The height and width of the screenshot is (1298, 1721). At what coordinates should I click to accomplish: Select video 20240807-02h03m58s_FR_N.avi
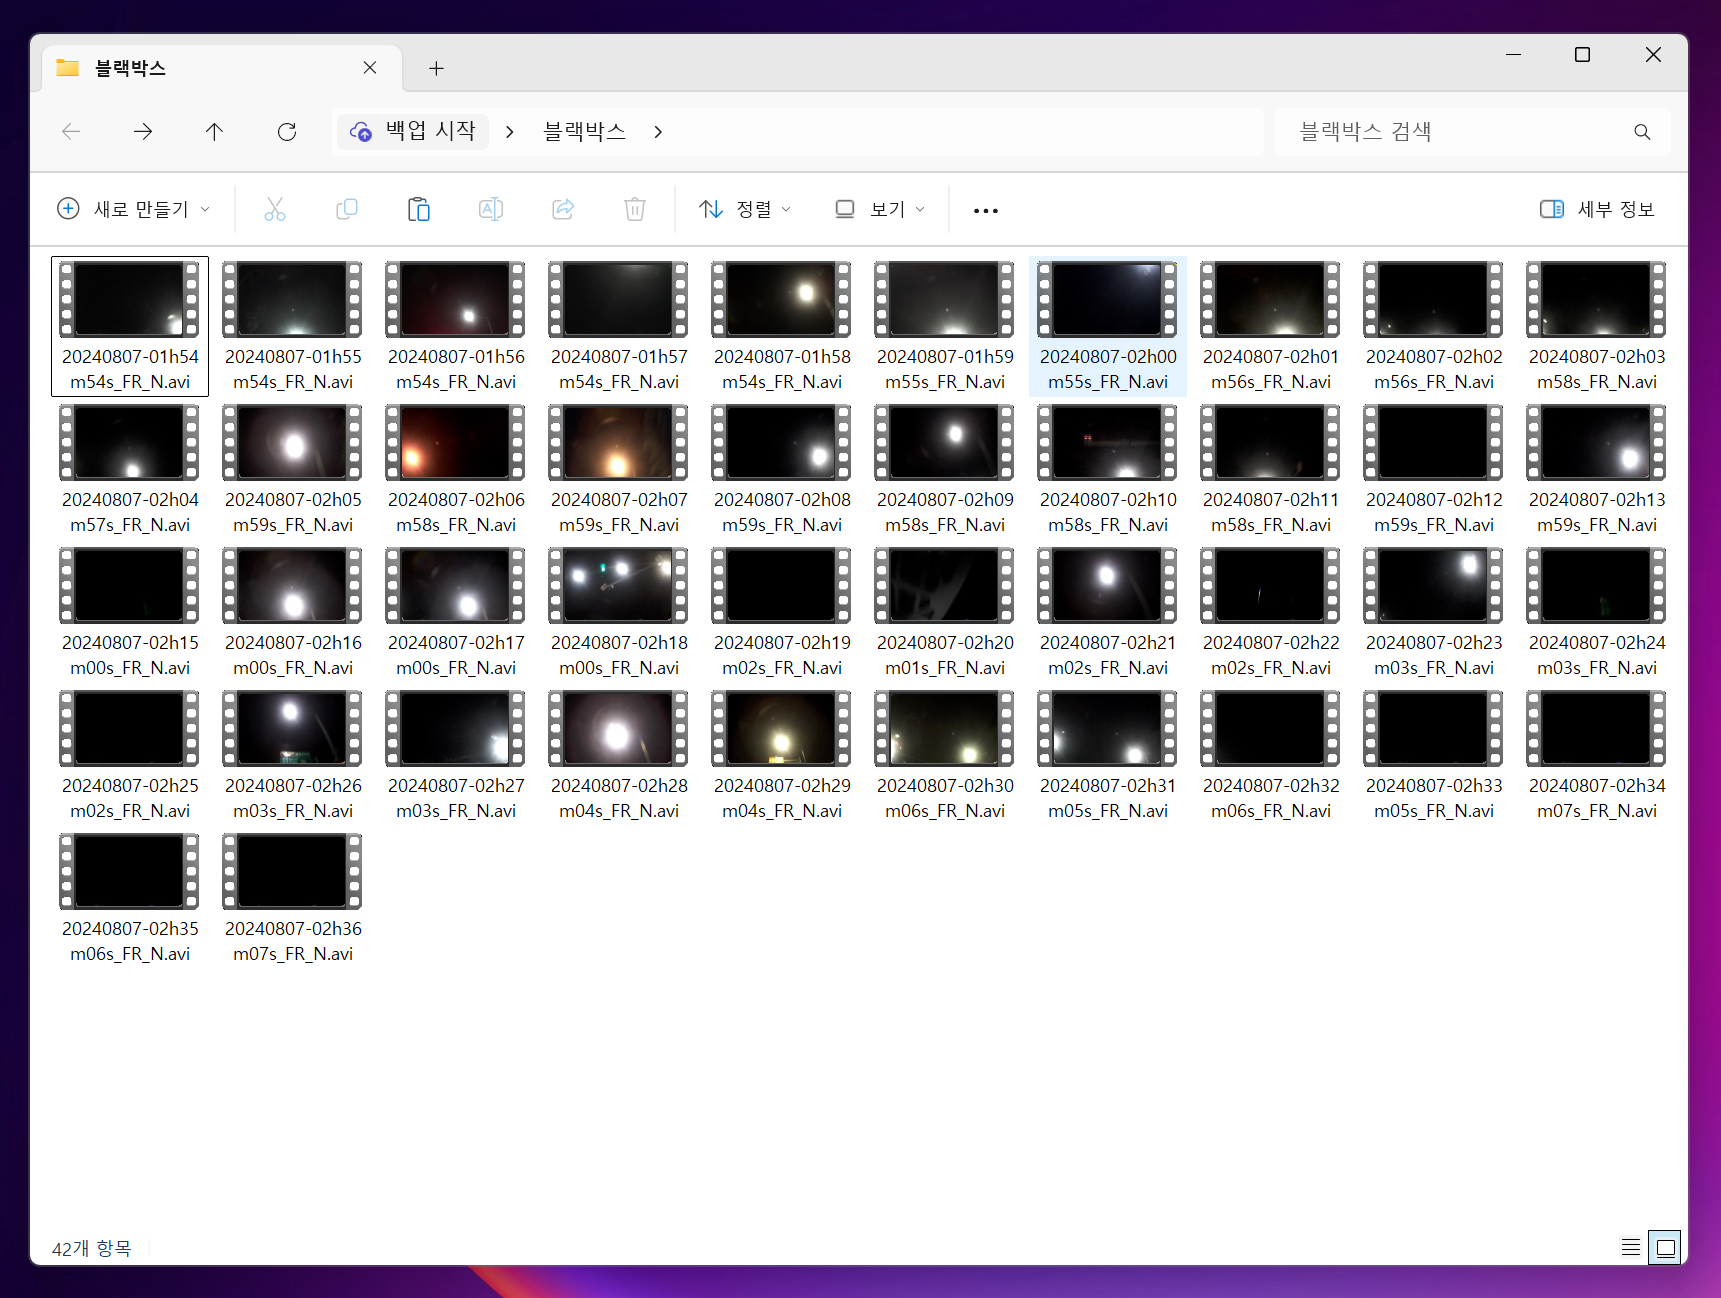point(1597,326)
